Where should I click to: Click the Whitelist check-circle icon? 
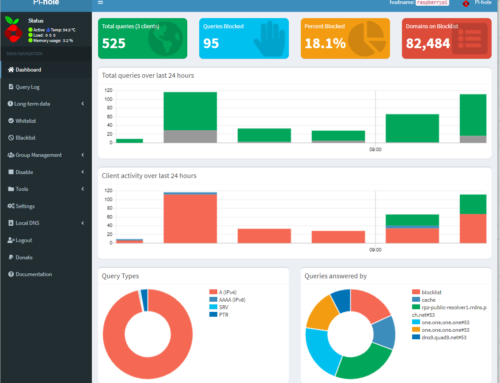click(11, 121)
